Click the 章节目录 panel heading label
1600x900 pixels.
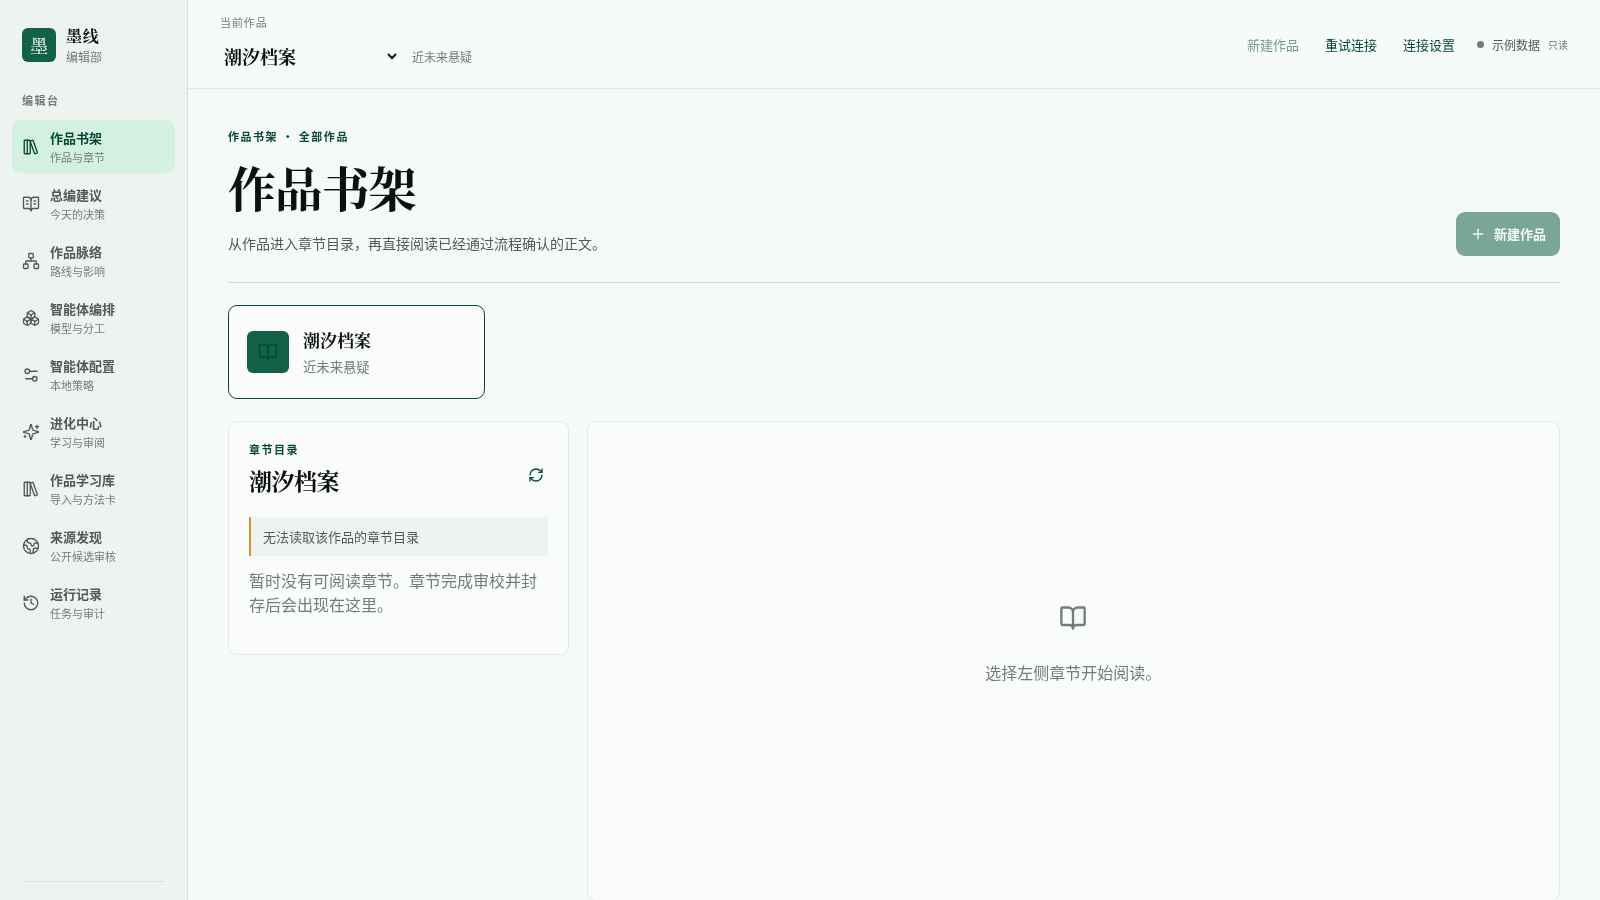click(x=273, y=450)
